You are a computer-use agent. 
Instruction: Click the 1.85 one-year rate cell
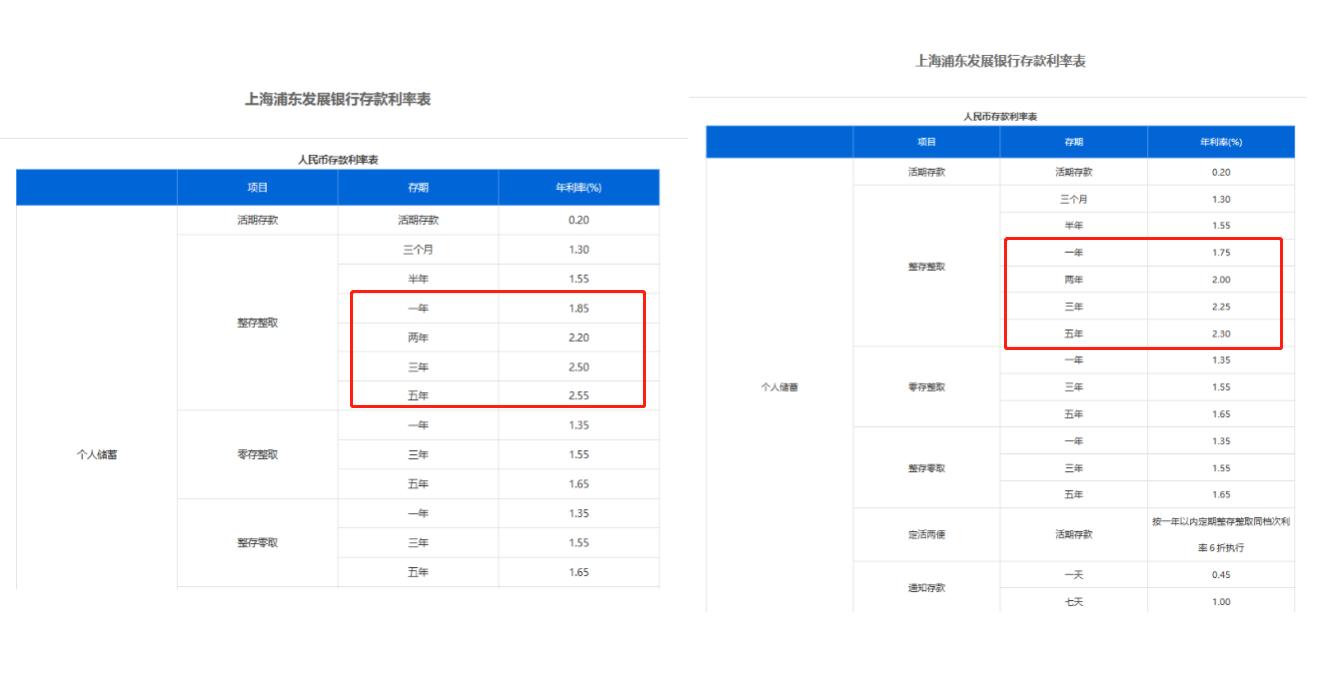coord(578,309)
